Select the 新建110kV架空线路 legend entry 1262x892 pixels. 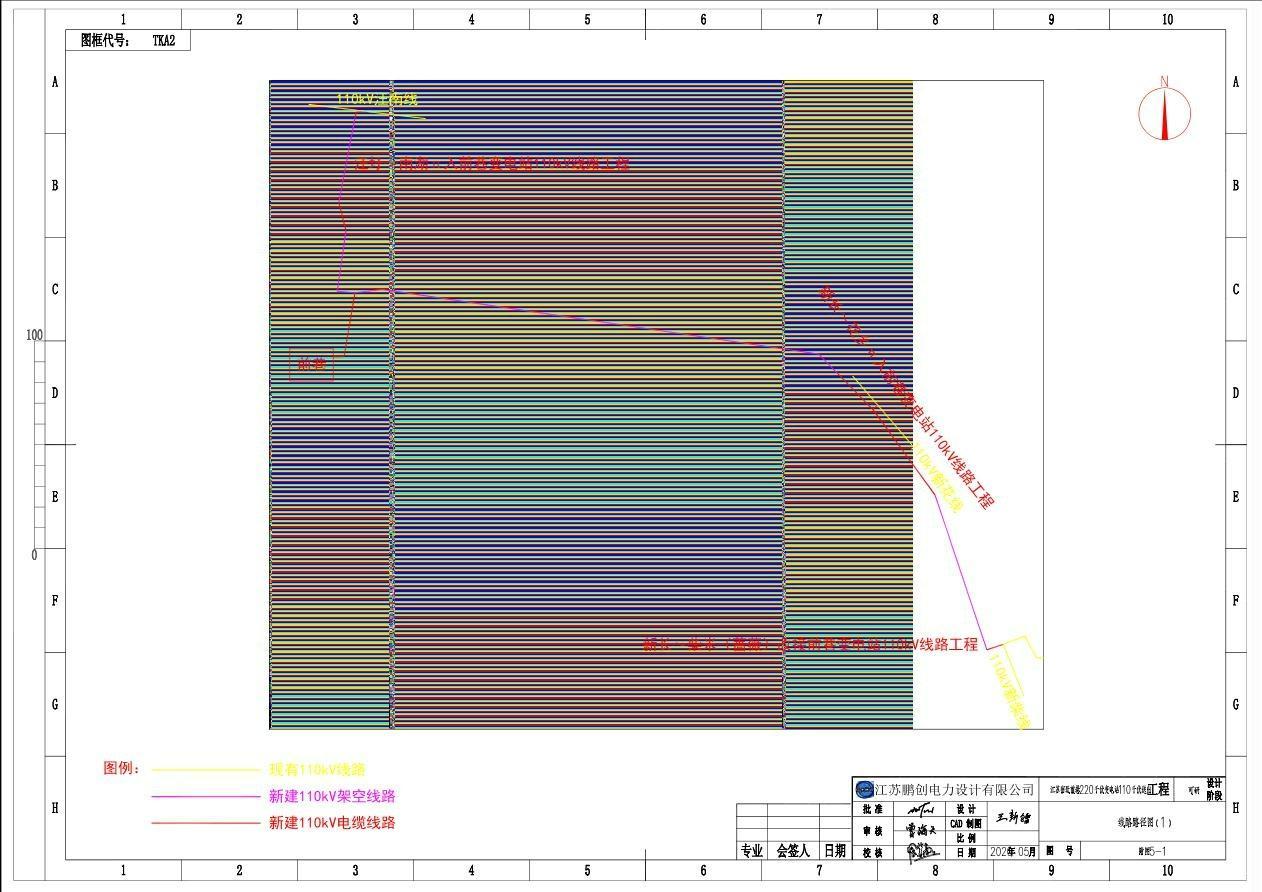coord(332,796)
